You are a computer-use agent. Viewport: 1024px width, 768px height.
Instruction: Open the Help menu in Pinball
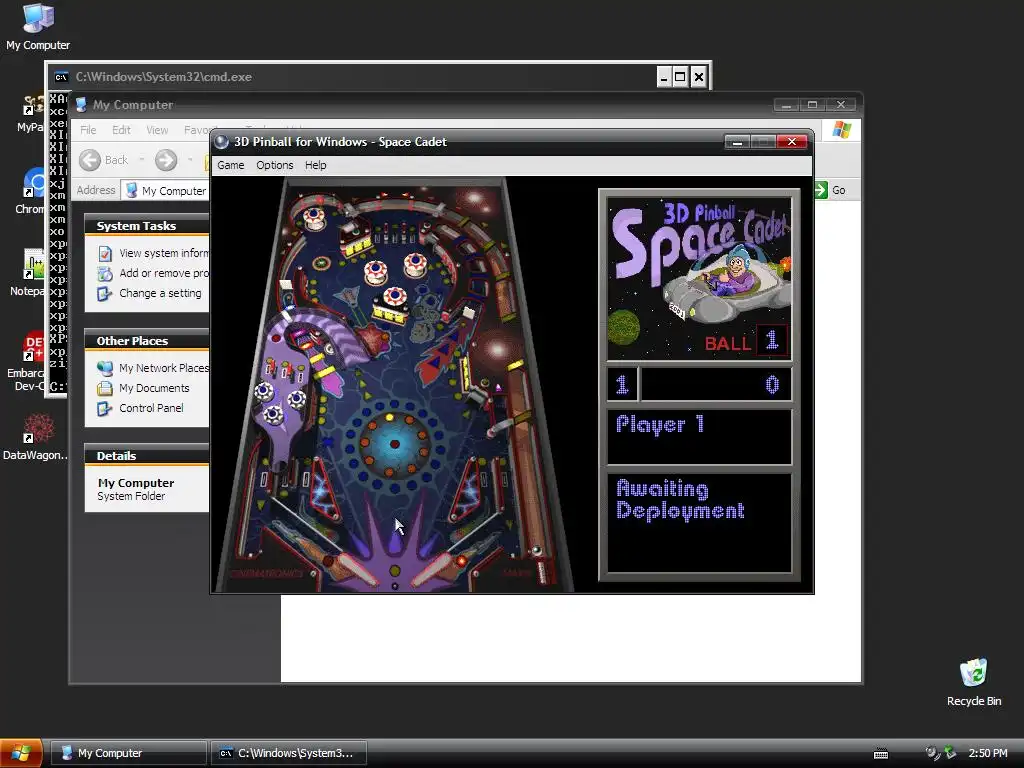point(315,165)
